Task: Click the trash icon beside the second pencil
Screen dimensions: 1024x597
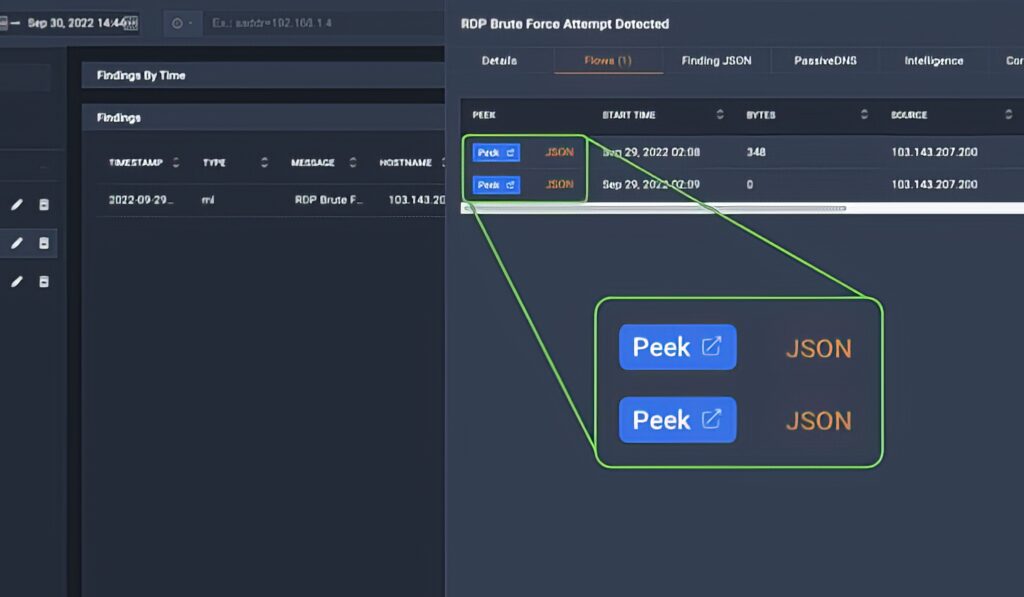Action: click(42, 243)
